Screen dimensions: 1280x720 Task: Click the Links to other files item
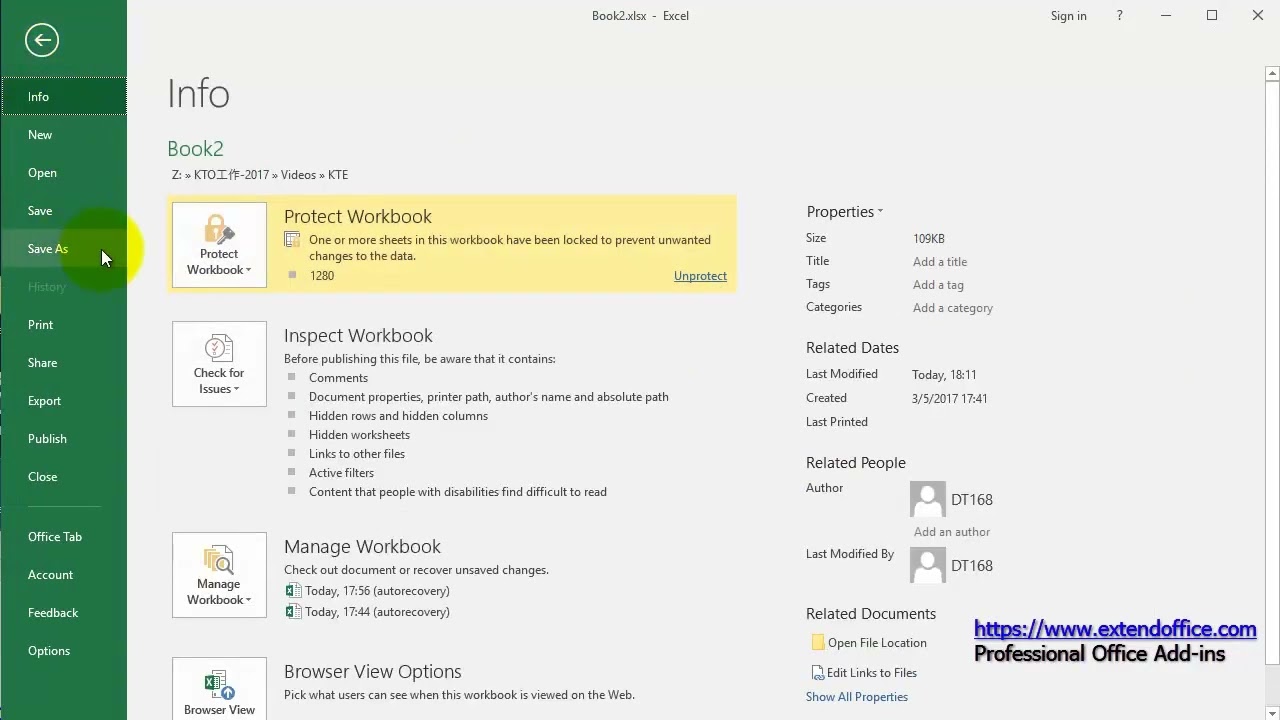(357, 454)
